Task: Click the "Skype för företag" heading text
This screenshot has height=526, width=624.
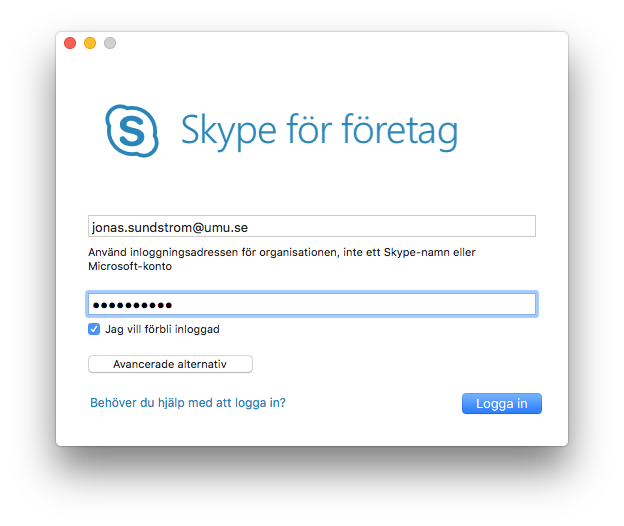Action: pos(320,131)
